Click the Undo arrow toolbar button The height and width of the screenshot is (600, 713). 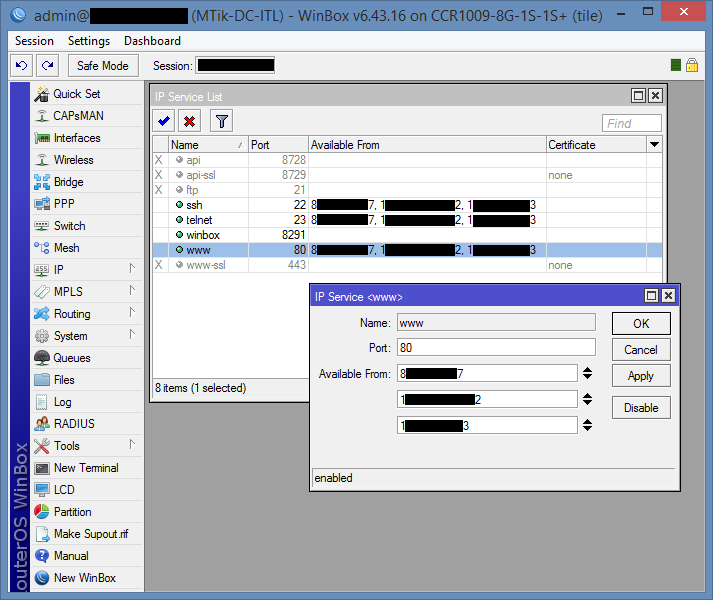[21, 66]
